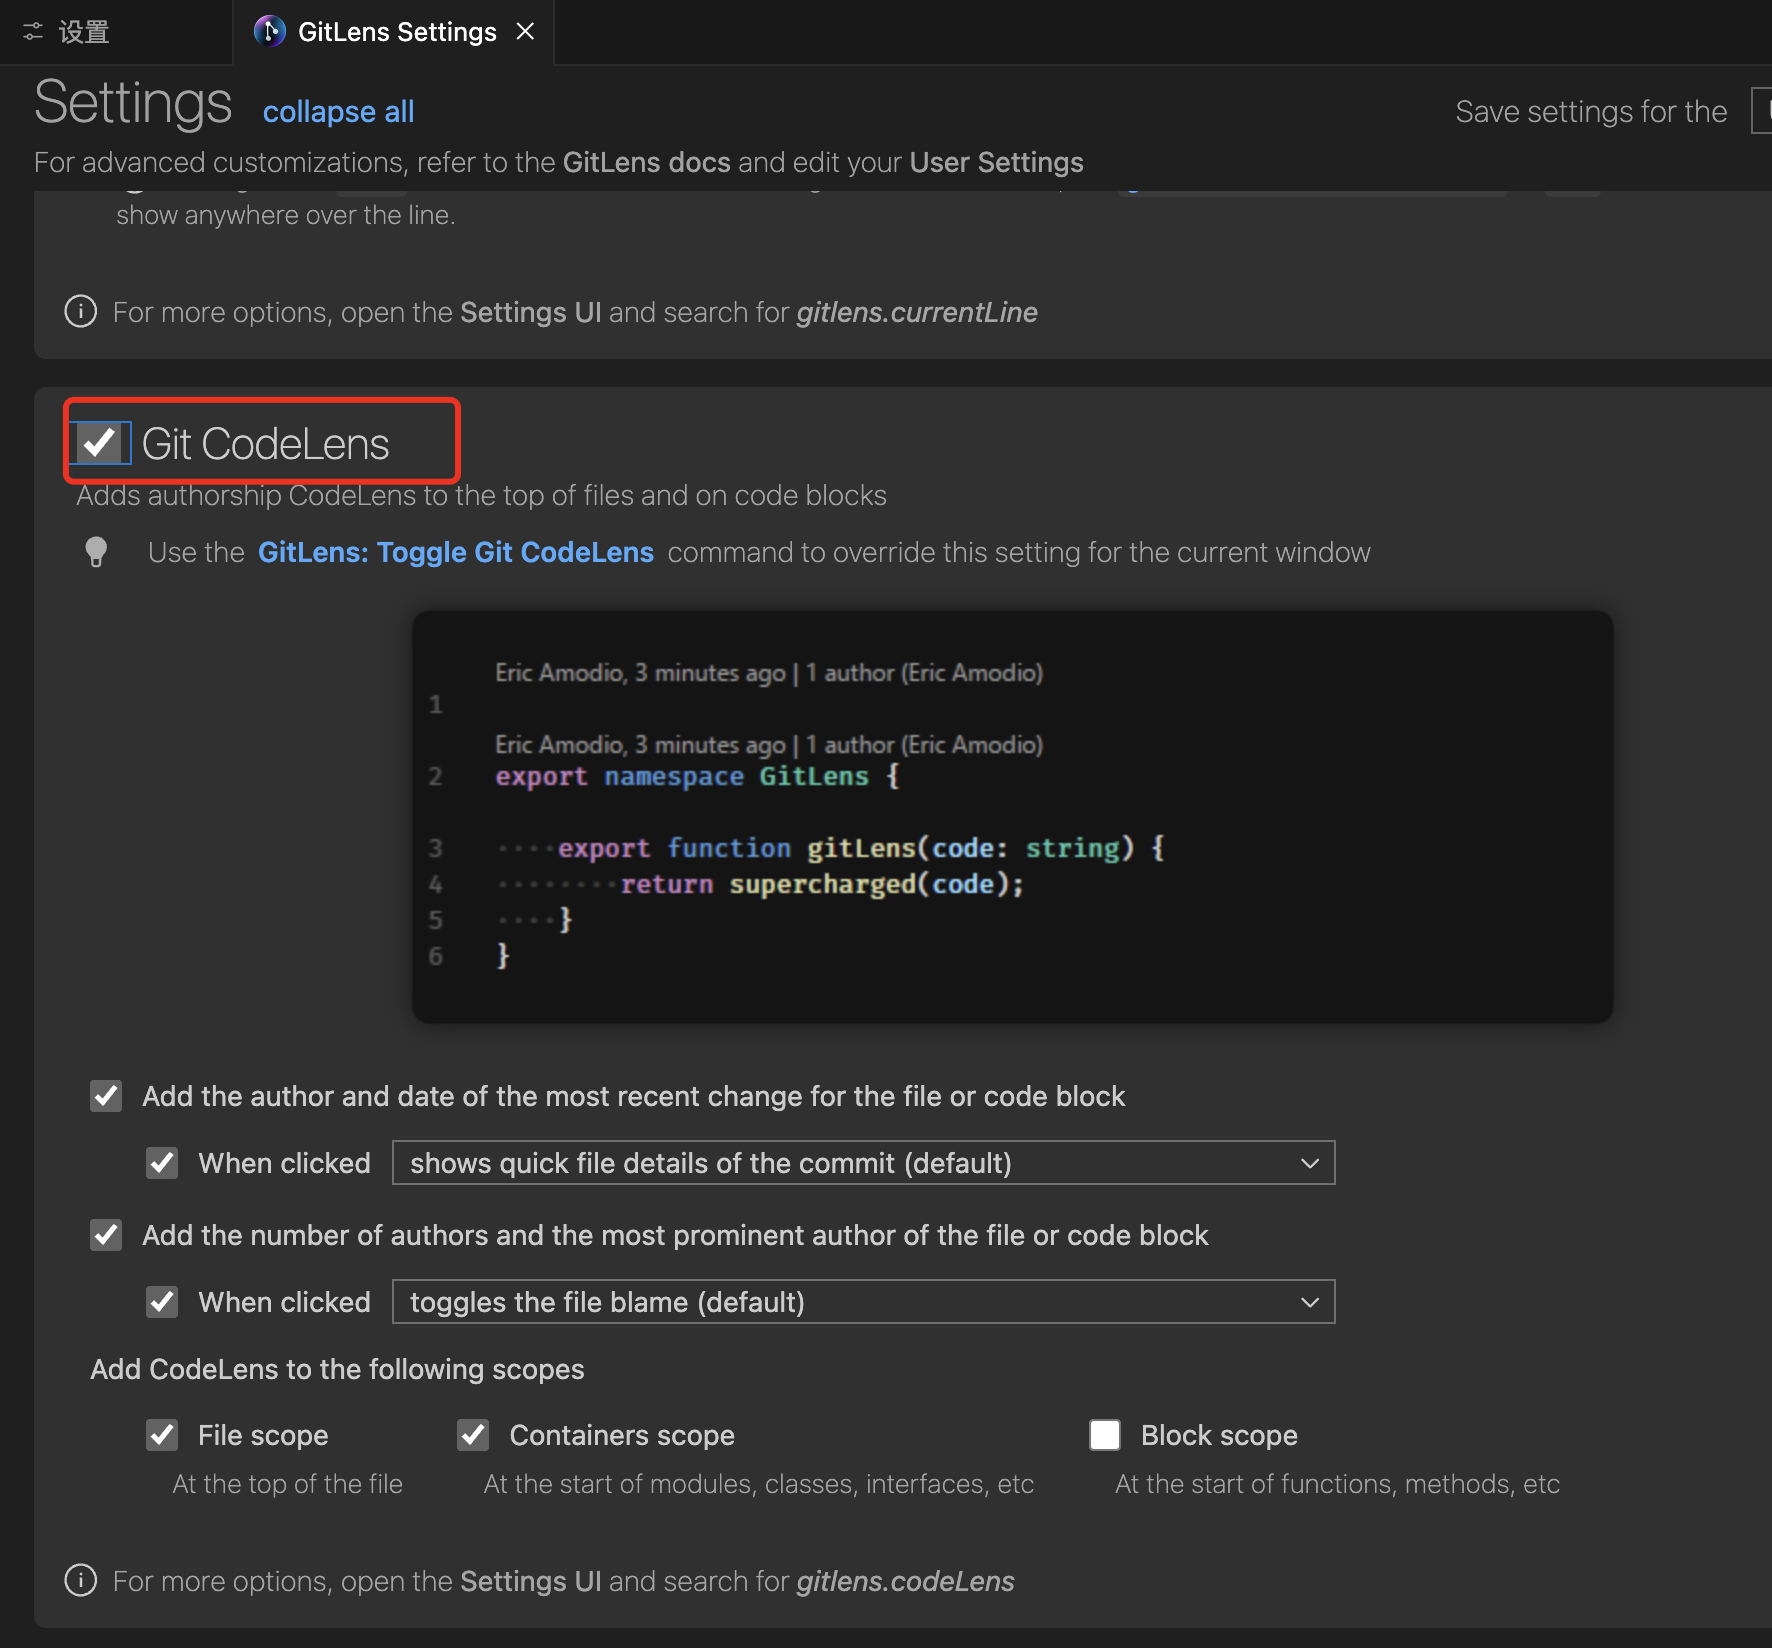Click the 'Block scope' label
The width and height of the screenshot is (1772, 1648).
pyautogui.click(x=1219, y=1435)
